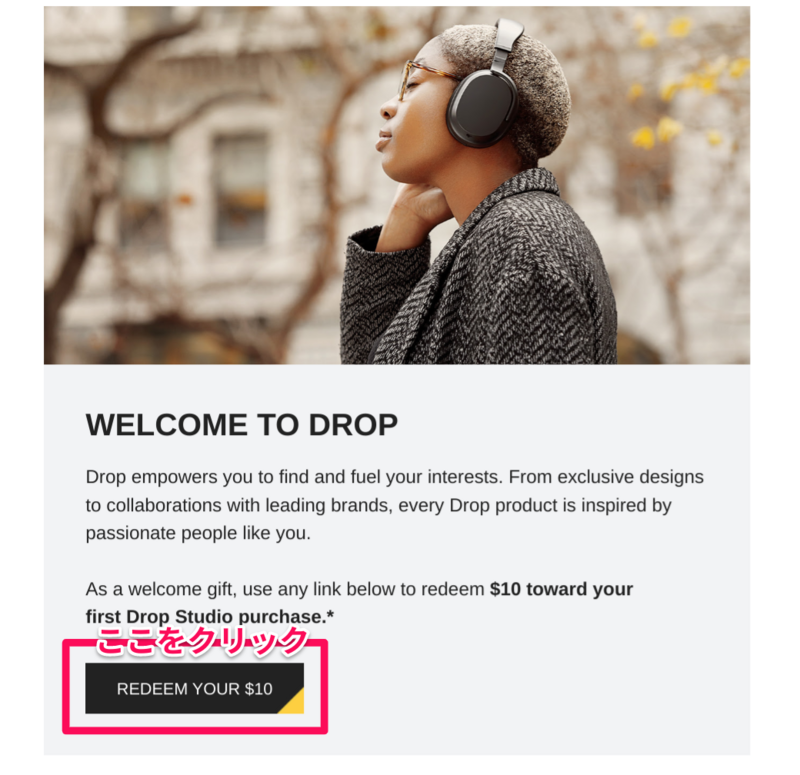
Task: Click the "to collaborations with leading brands" line
Action: tap(379, 505)
